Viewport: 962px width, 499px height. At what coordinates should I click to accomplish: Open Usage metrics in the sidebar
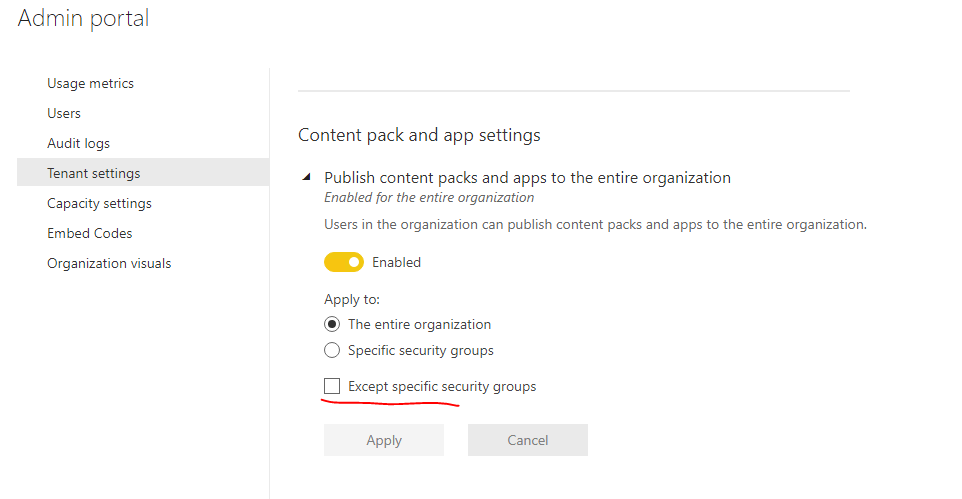click(90, 83)
